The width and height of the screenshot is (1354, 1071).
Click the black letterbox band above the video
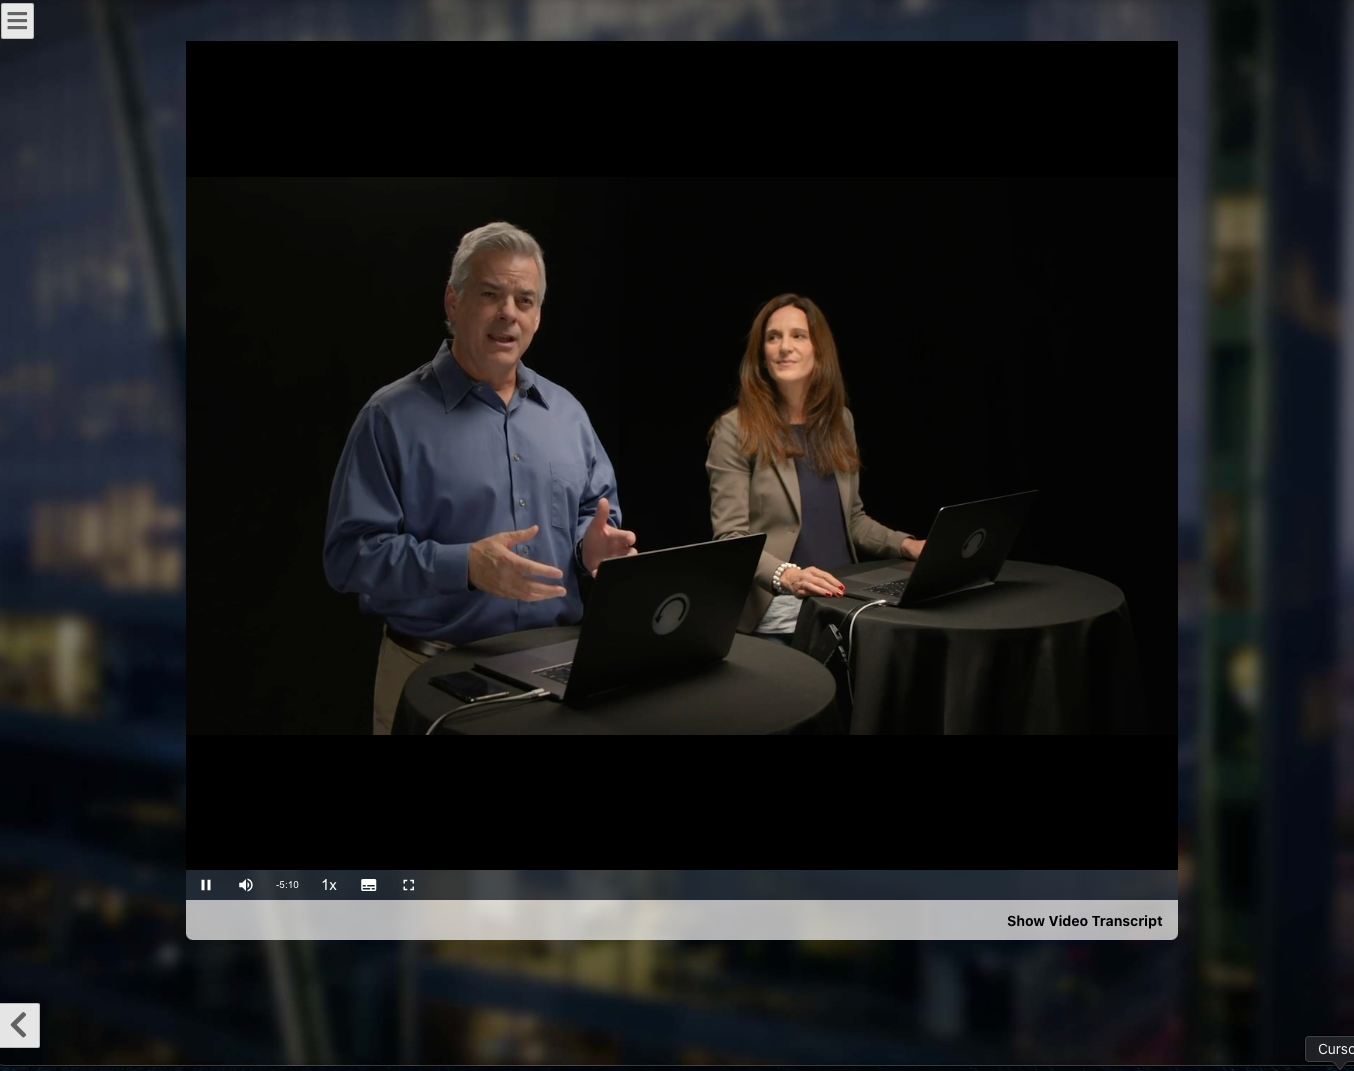[x=680, y=108]
